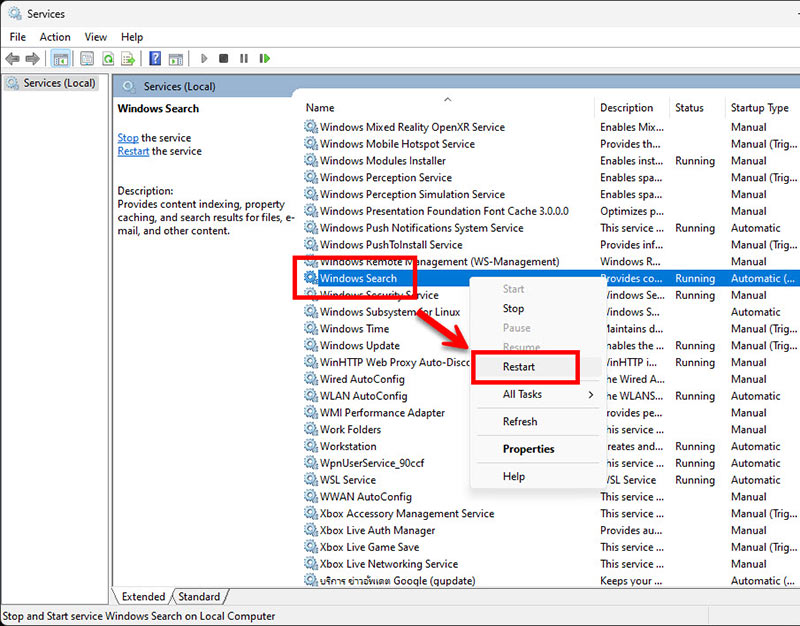
Task: Click Services gear icon in the title bar
Action: [x=15, y=13]
